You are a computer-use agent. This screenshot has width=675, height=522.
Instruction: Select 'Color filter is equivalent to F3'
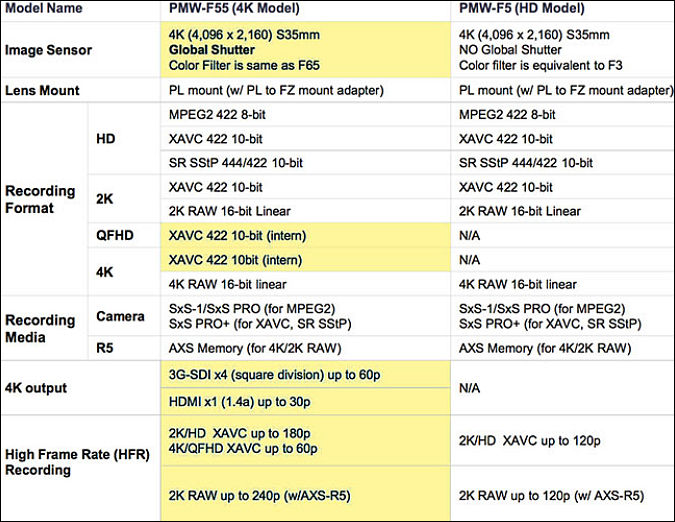click(x=541, y=65)
